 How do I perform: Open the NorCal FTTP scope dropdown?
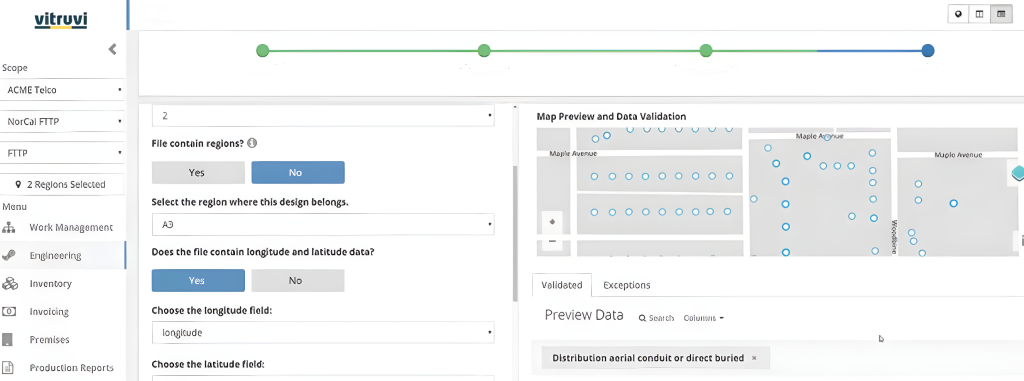(62, 122)
